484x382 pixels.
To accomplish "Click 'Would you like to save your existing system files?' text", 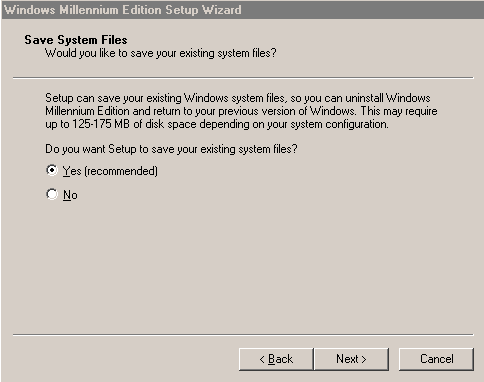I will [161, 53].
